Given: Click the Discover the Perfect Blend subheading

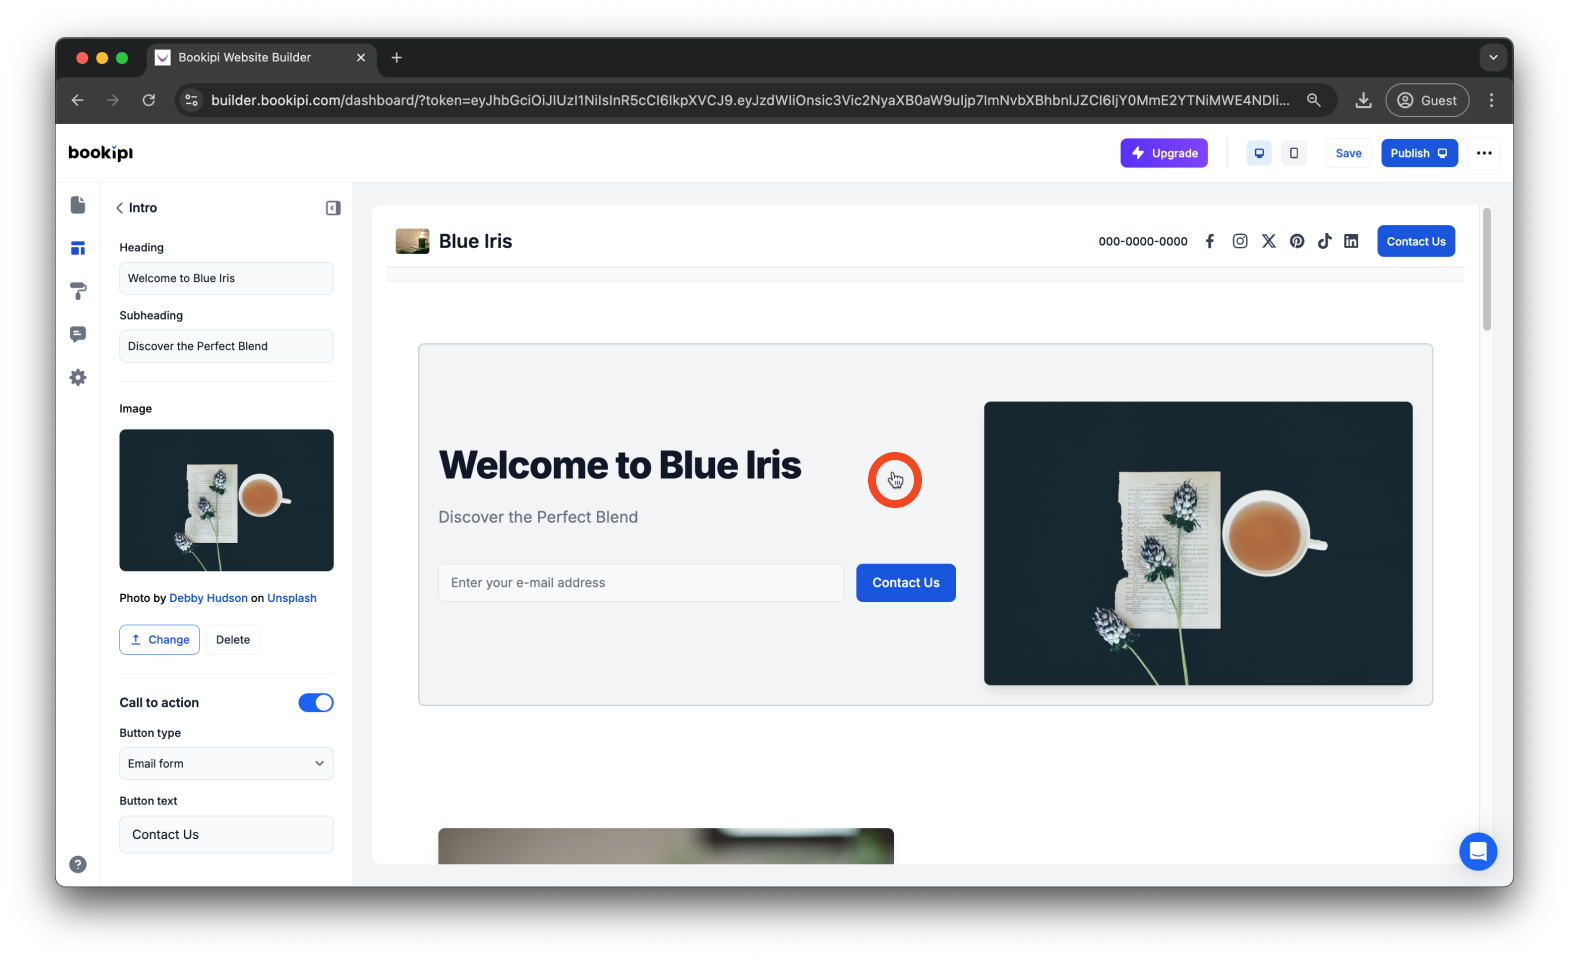Looking at the screenshot, I should click(x=538, y=517).
